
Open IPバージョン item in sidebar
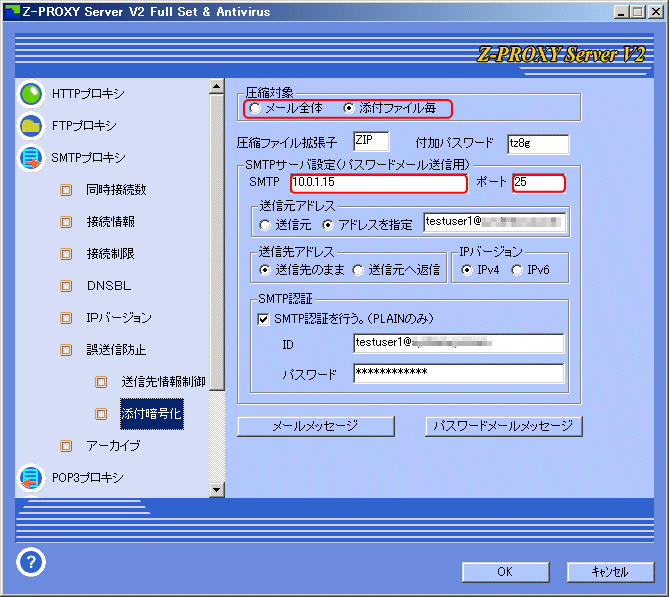point(119,318)
